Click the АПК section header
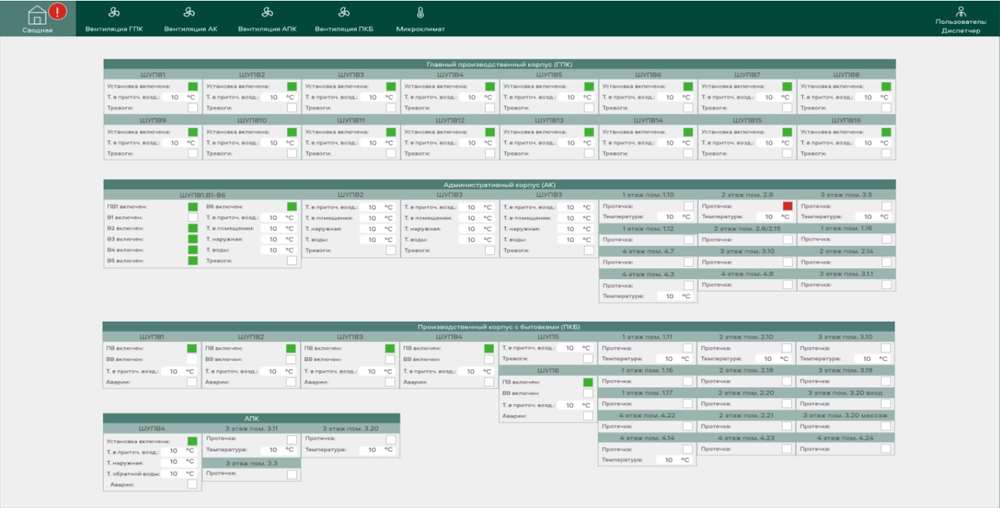 coord(251,418)
